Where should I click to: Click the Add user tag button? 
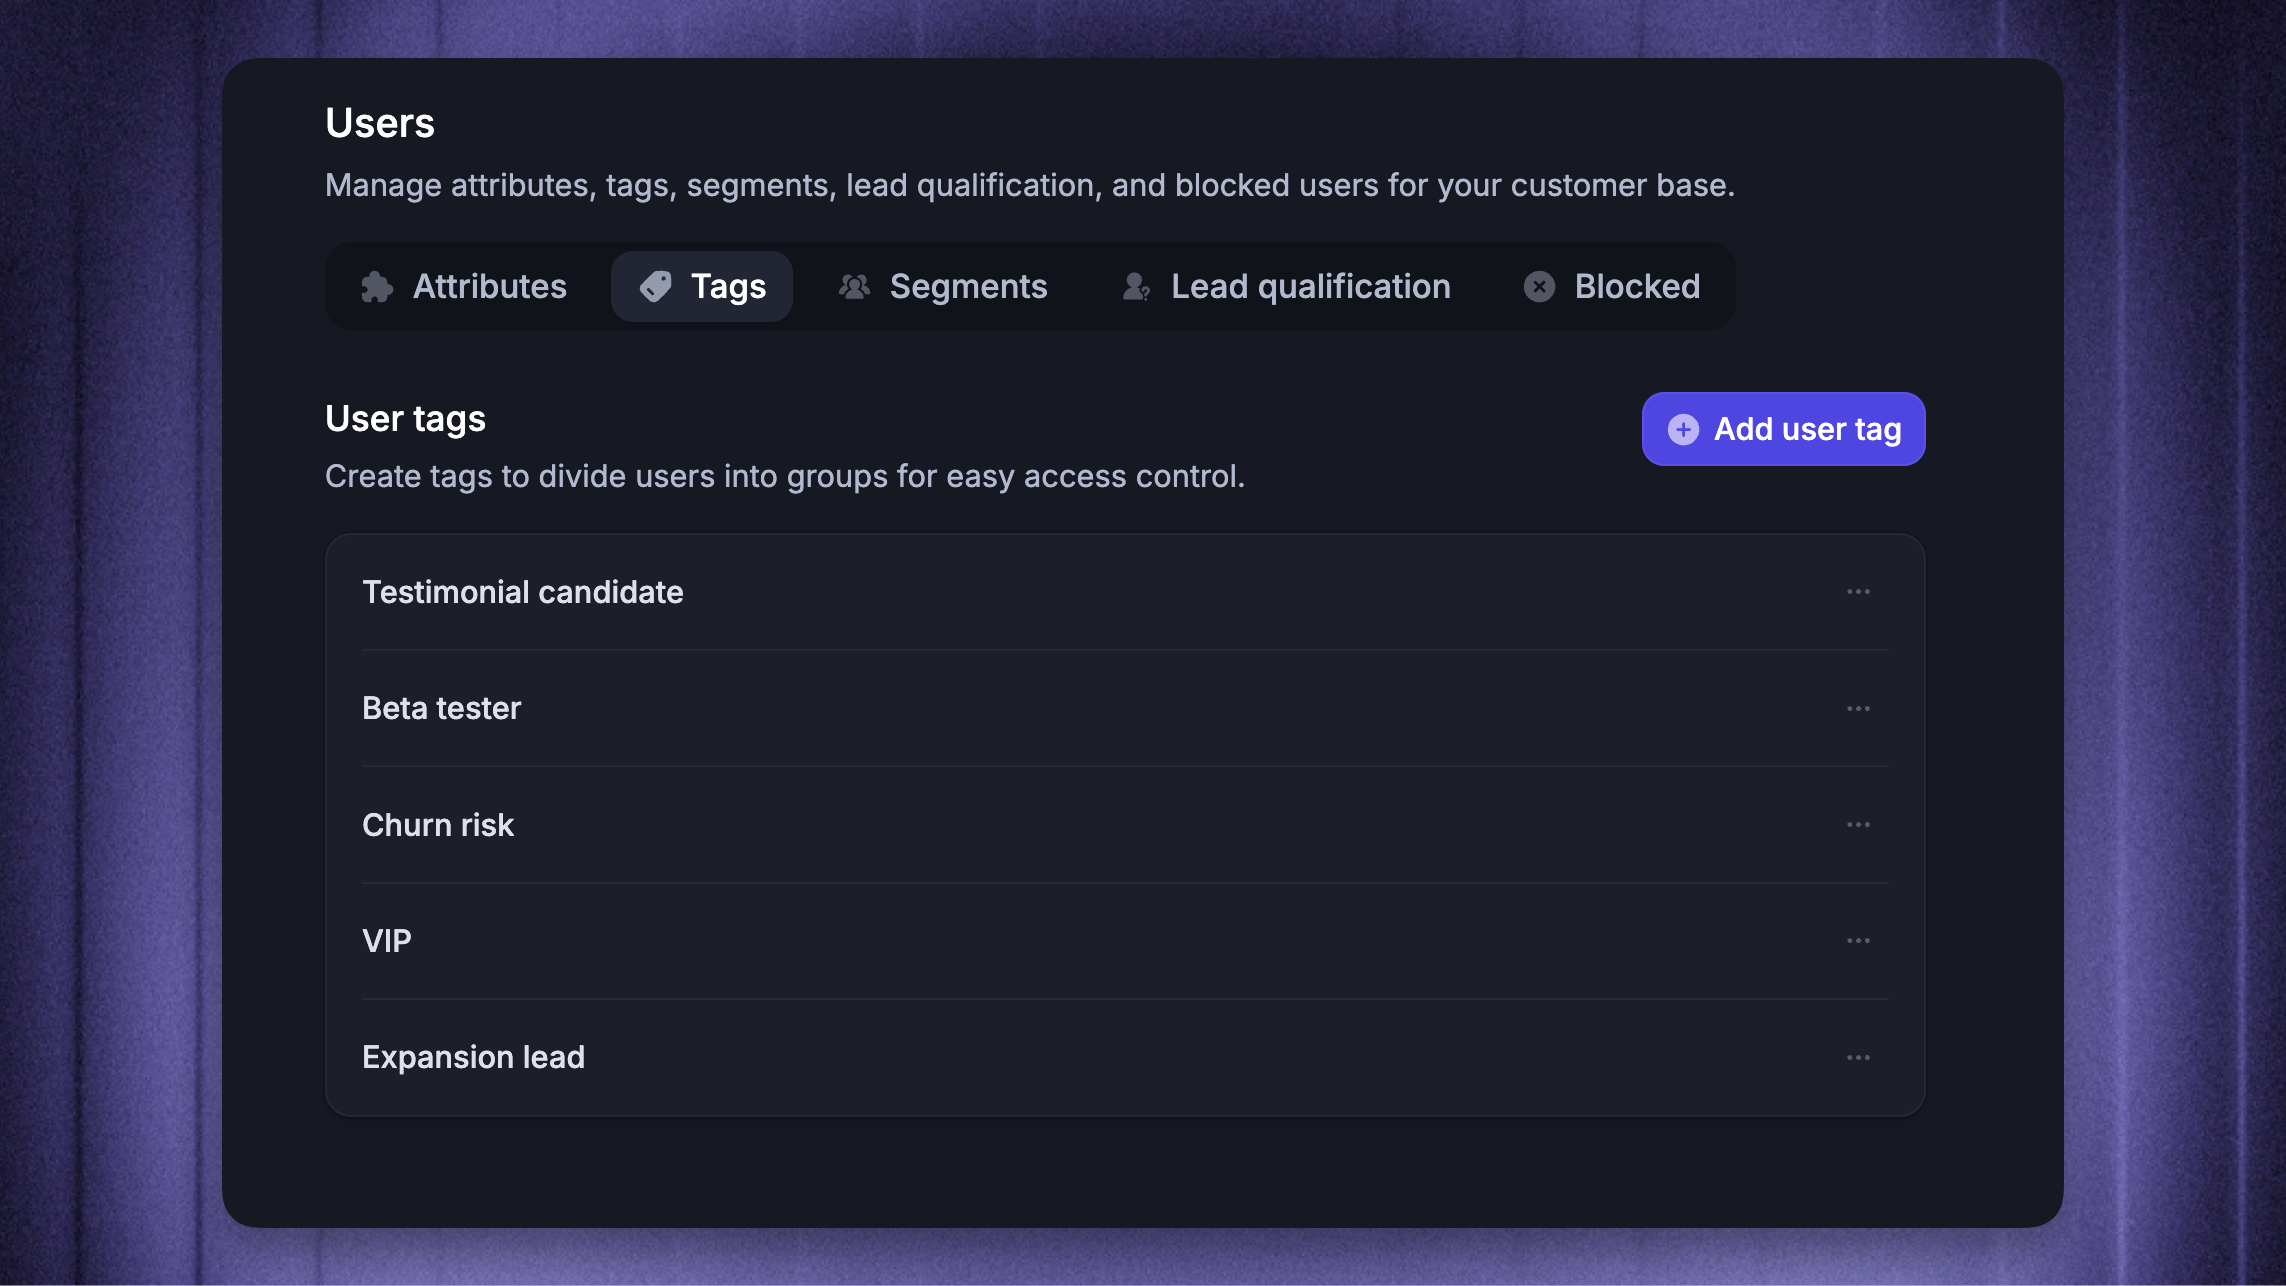click(1783, 429)
